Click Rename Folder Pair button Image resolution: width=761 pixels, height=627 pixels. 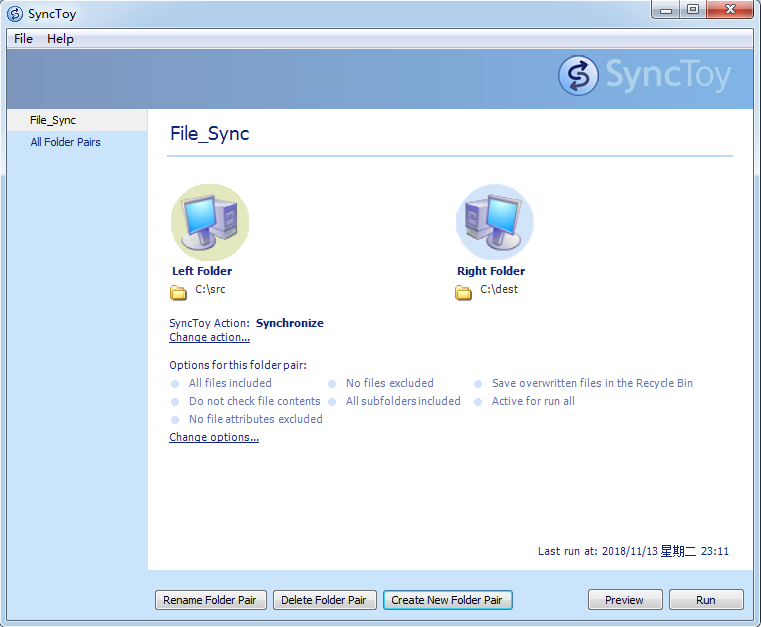point(210,600)
